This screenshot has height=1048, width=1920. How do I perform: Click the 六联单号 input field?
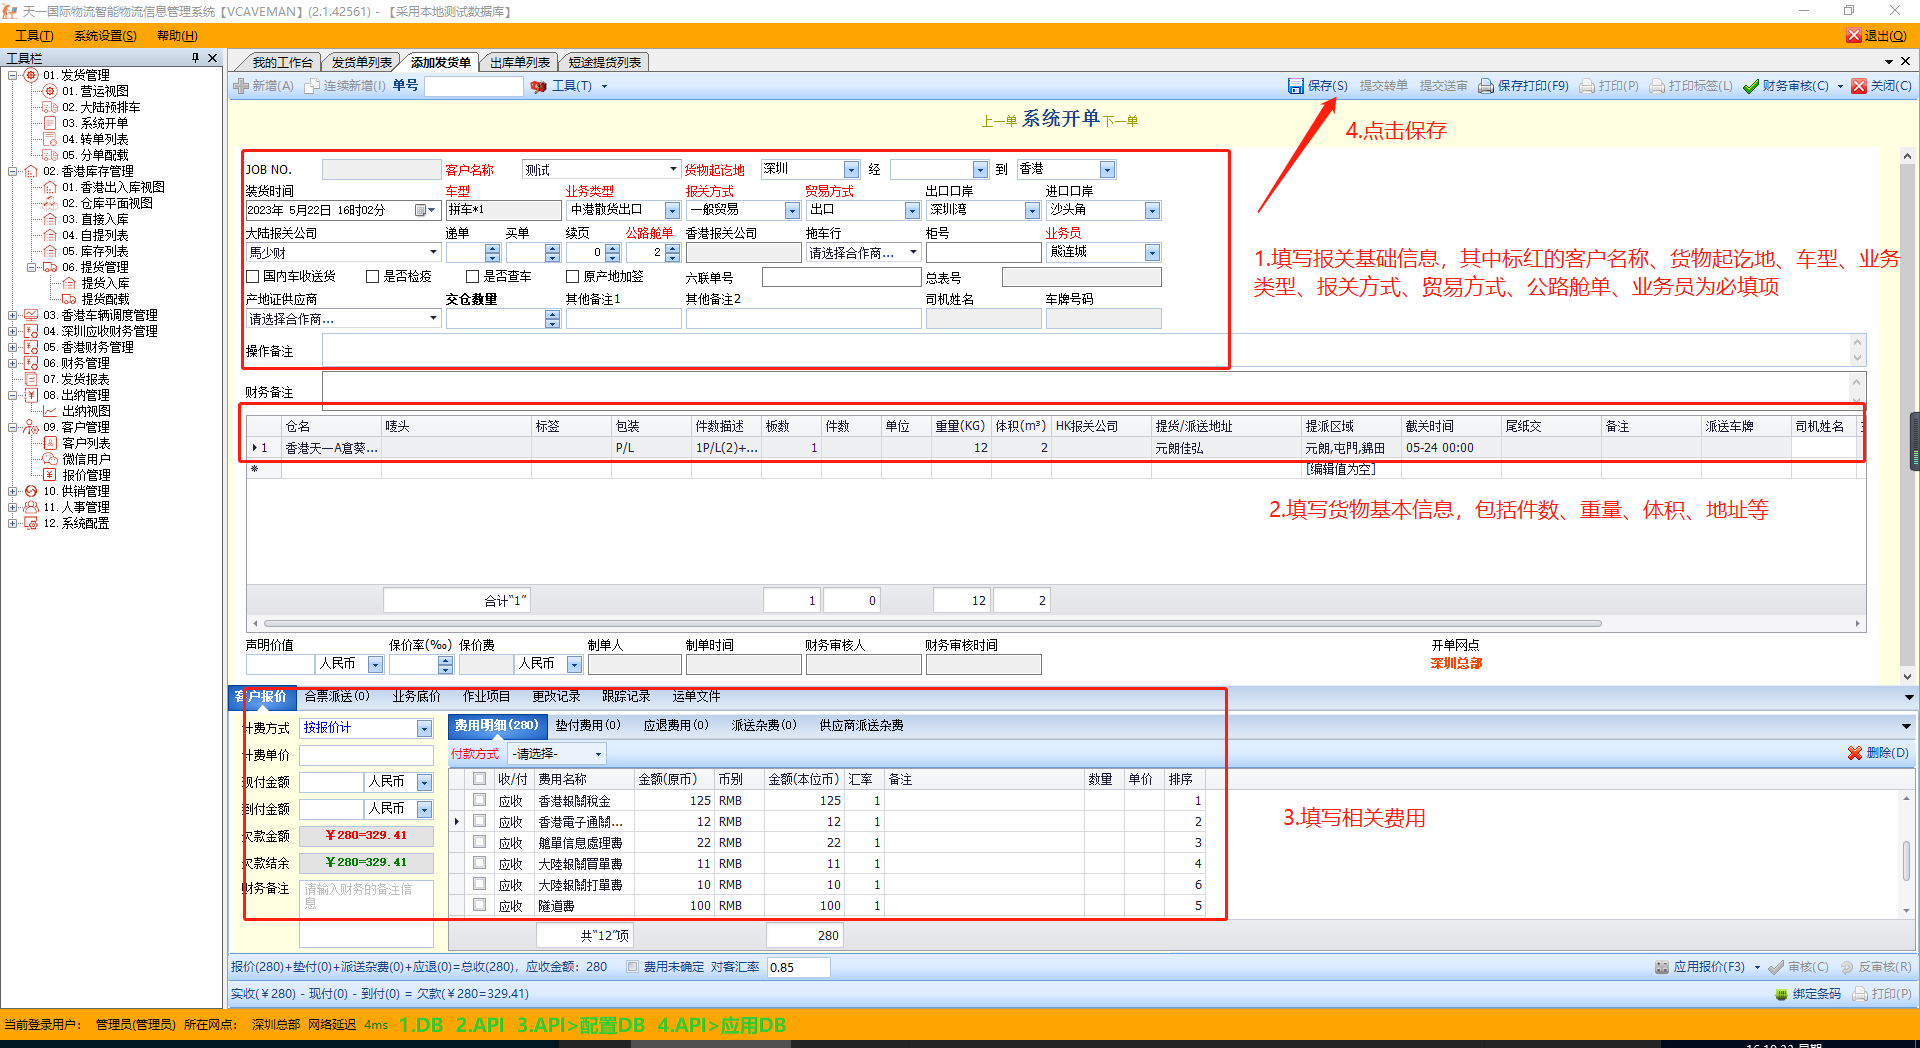840,278
